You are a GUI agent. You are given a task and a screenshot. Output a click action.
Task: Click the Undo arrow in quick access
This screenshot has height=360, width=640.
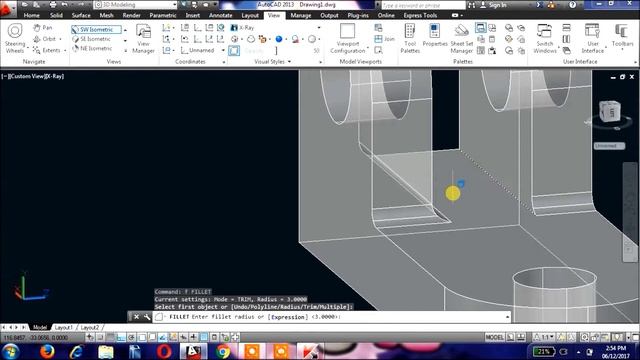[x=64, y=5]
